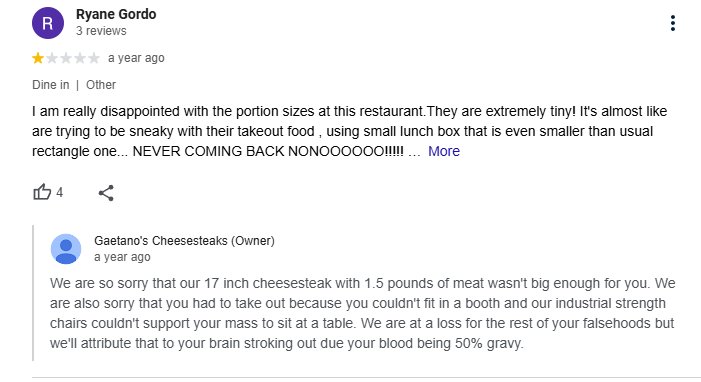Share this review via share icon
This screenshot has width=701, height=382.
[x=106, y=193]
